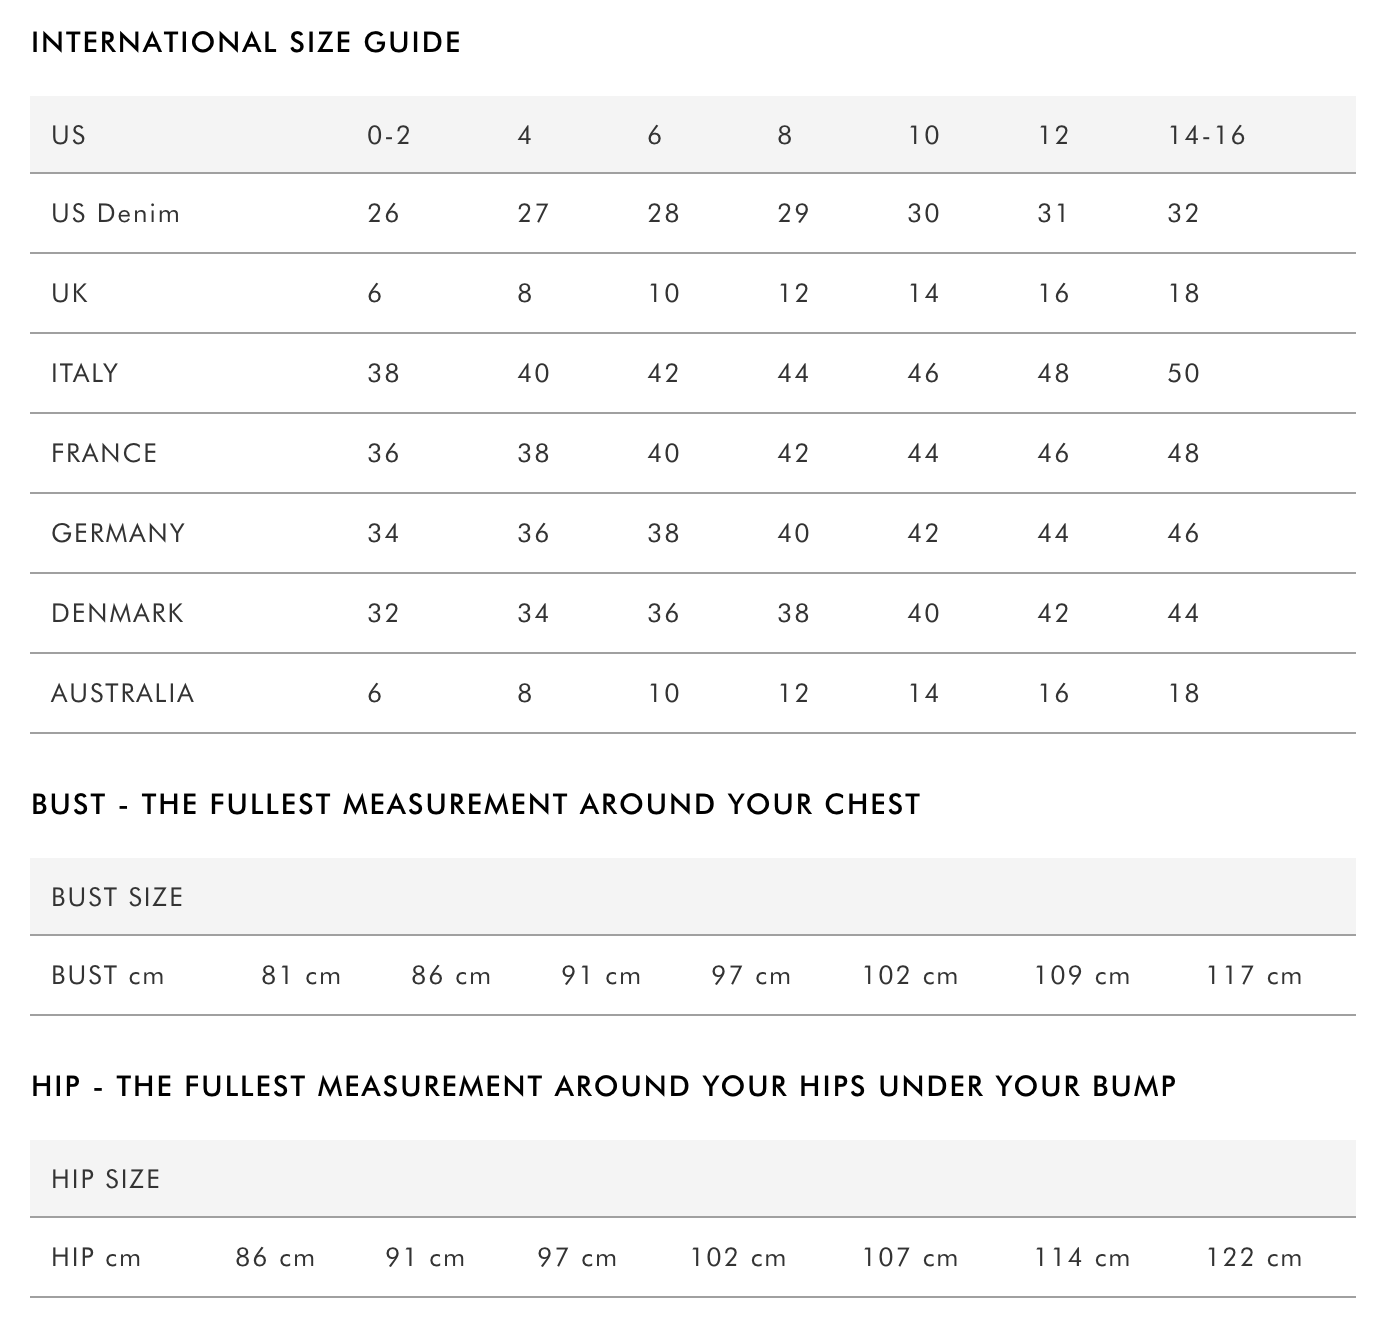The image size is (1384, 1322).
Task: Click the 122 cm hip measurement
Action: [1254, 1258]
